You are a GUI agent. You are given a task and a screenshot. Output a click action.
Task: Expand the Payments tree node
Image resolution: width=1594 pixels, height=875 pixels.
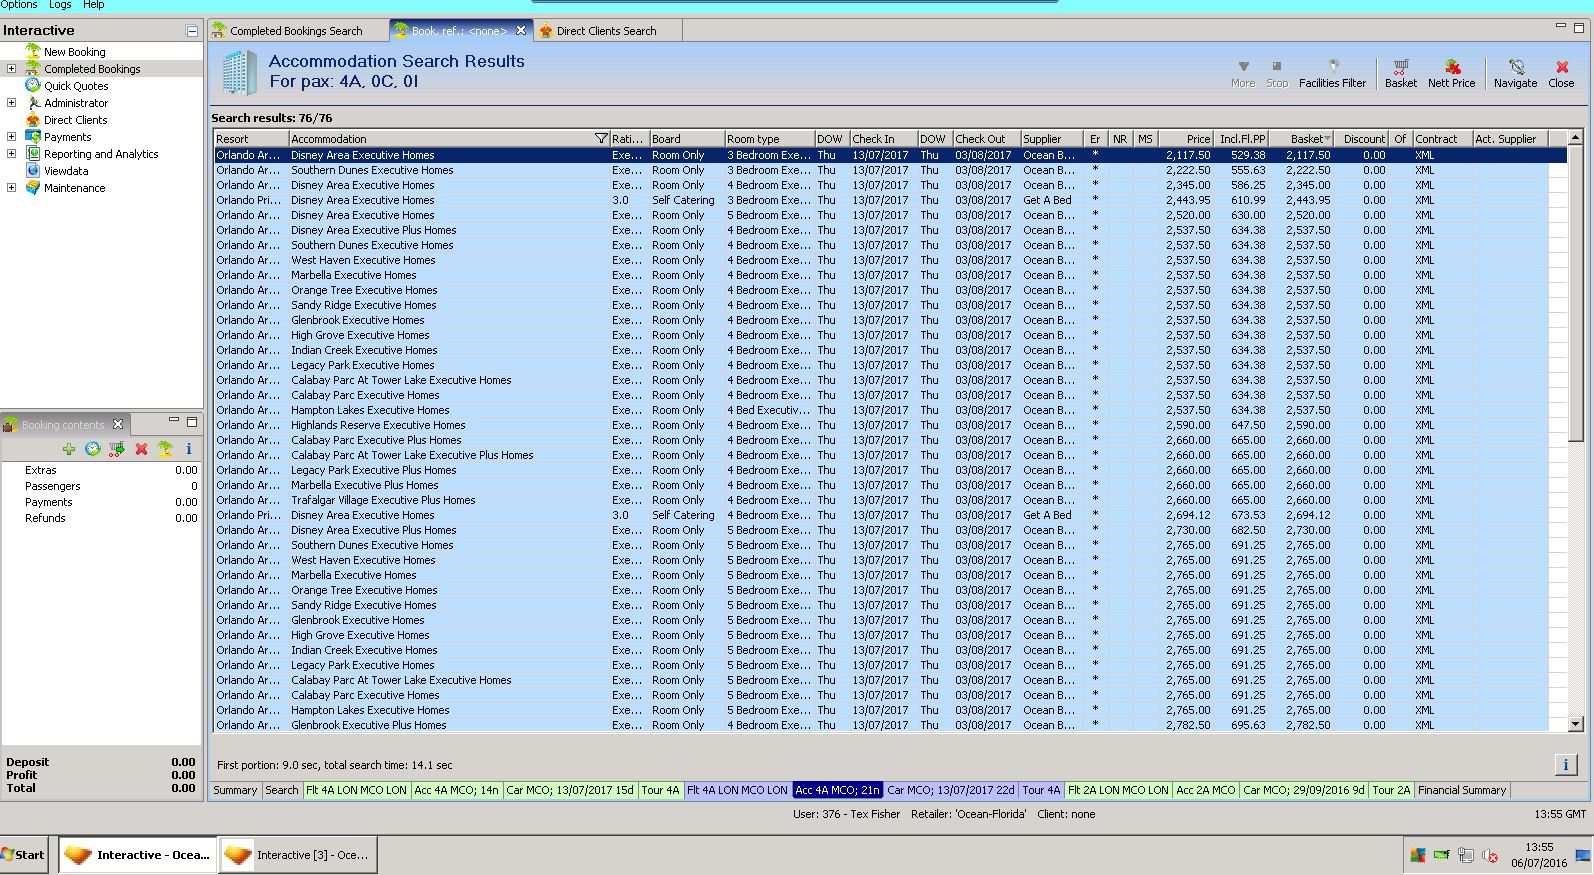tap(12, 137)
